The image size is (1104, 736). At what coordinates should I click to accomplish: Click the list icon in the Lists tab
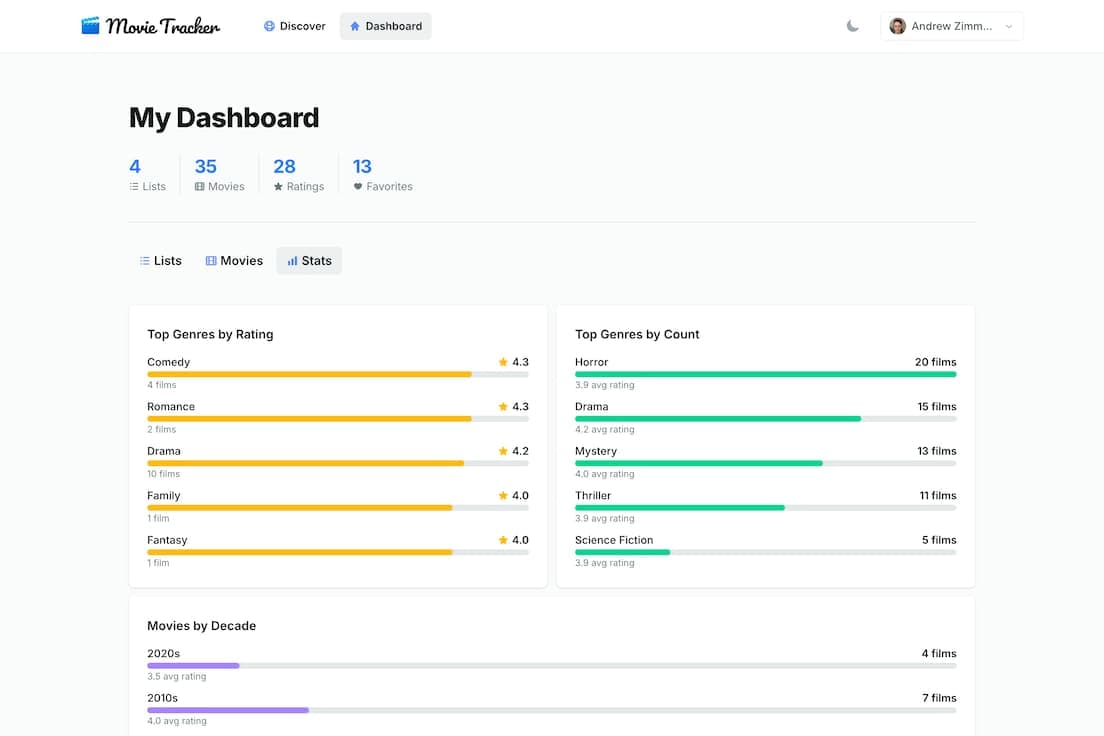click(x=144, y=261)
